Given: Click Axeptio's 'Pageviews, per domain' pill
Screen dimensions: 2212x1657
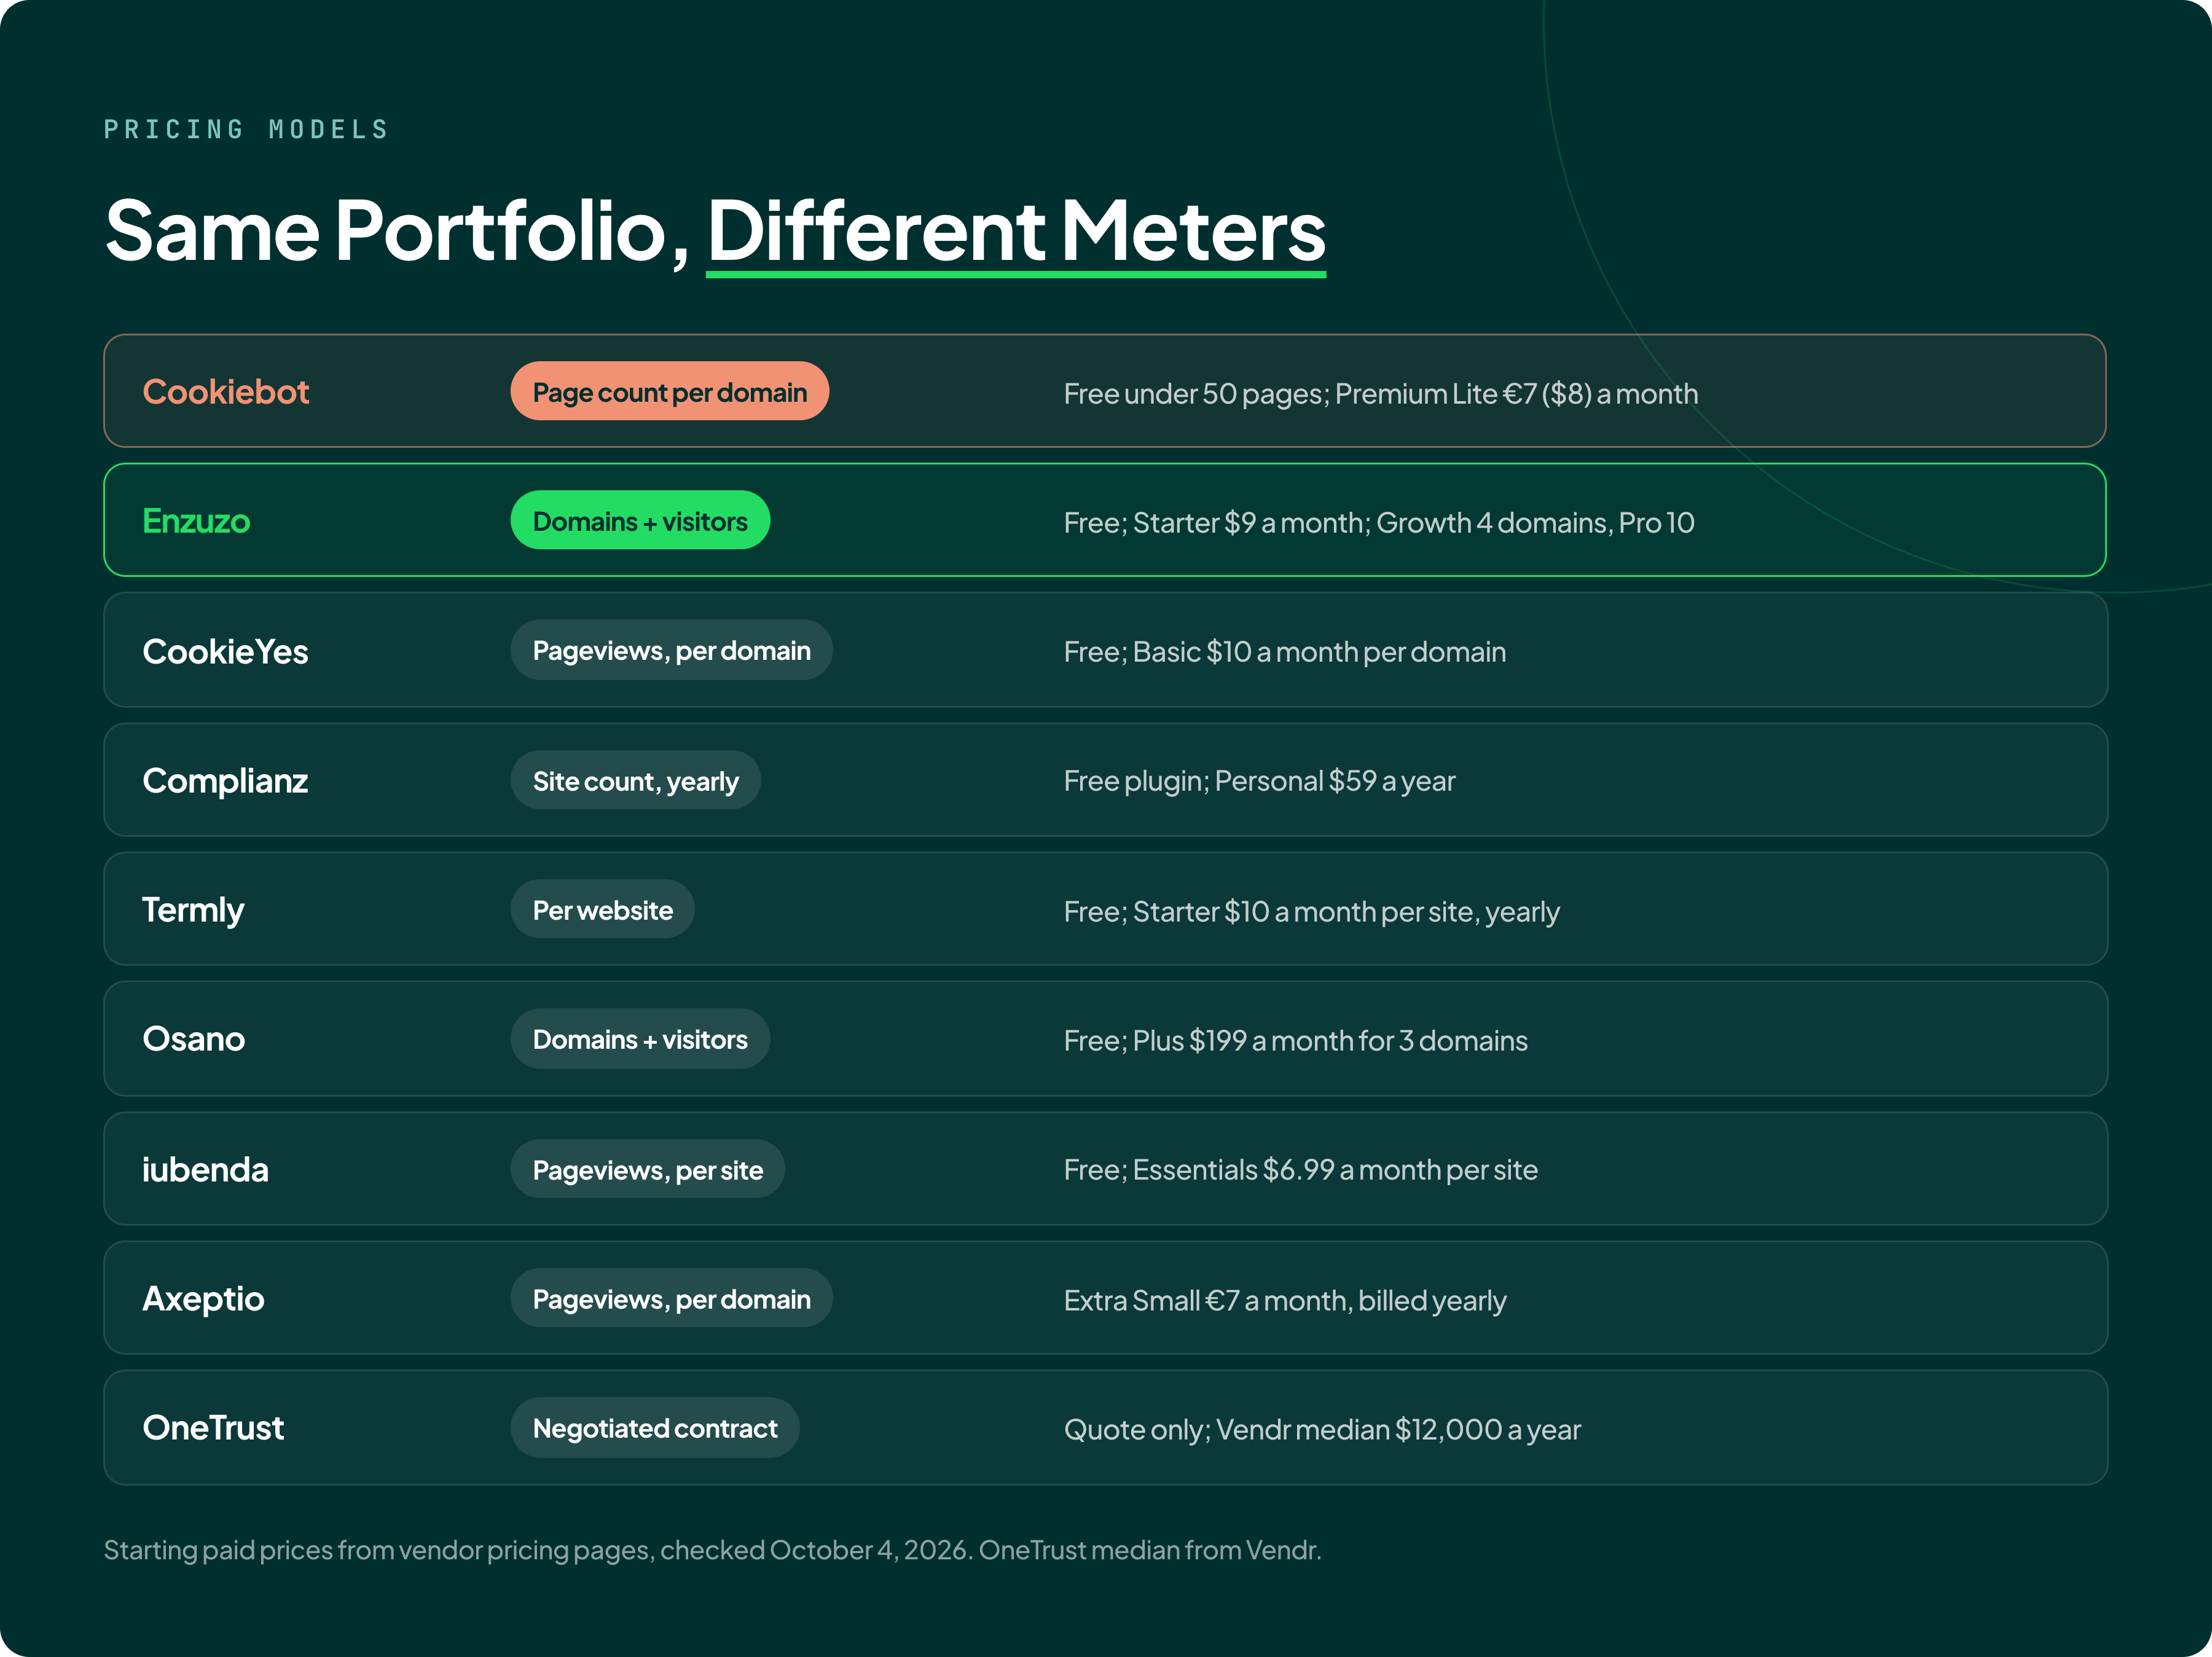Looking at the screenshot, I should point(671,1298).
